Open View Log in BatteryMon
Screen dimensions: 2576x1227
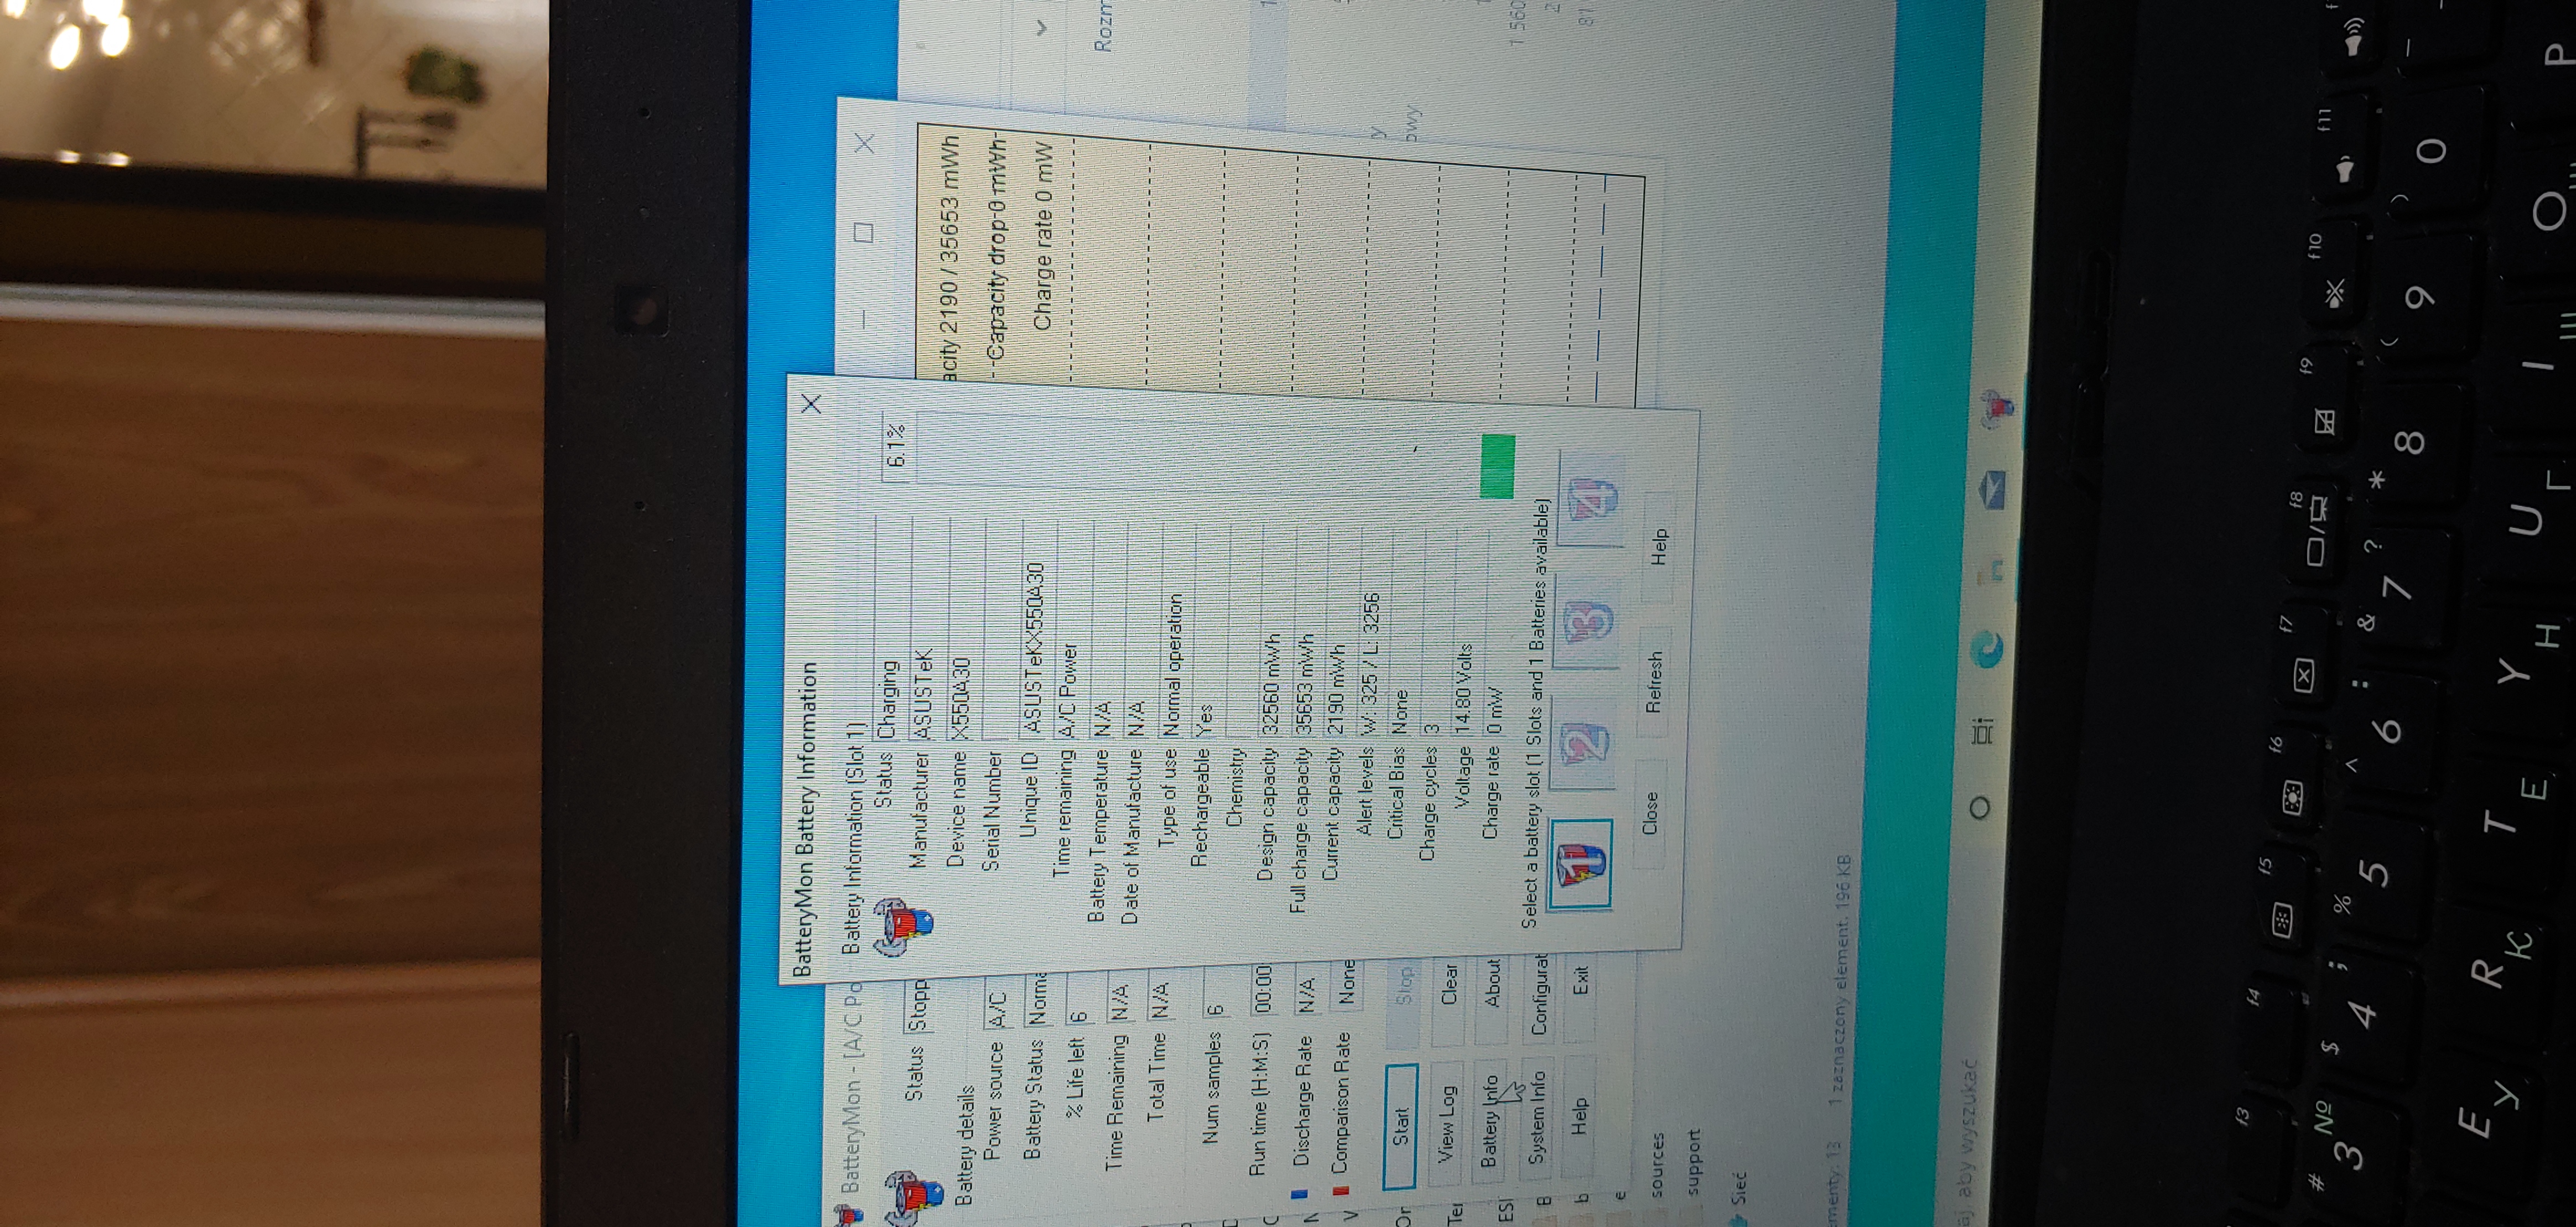(1446, 1124)
